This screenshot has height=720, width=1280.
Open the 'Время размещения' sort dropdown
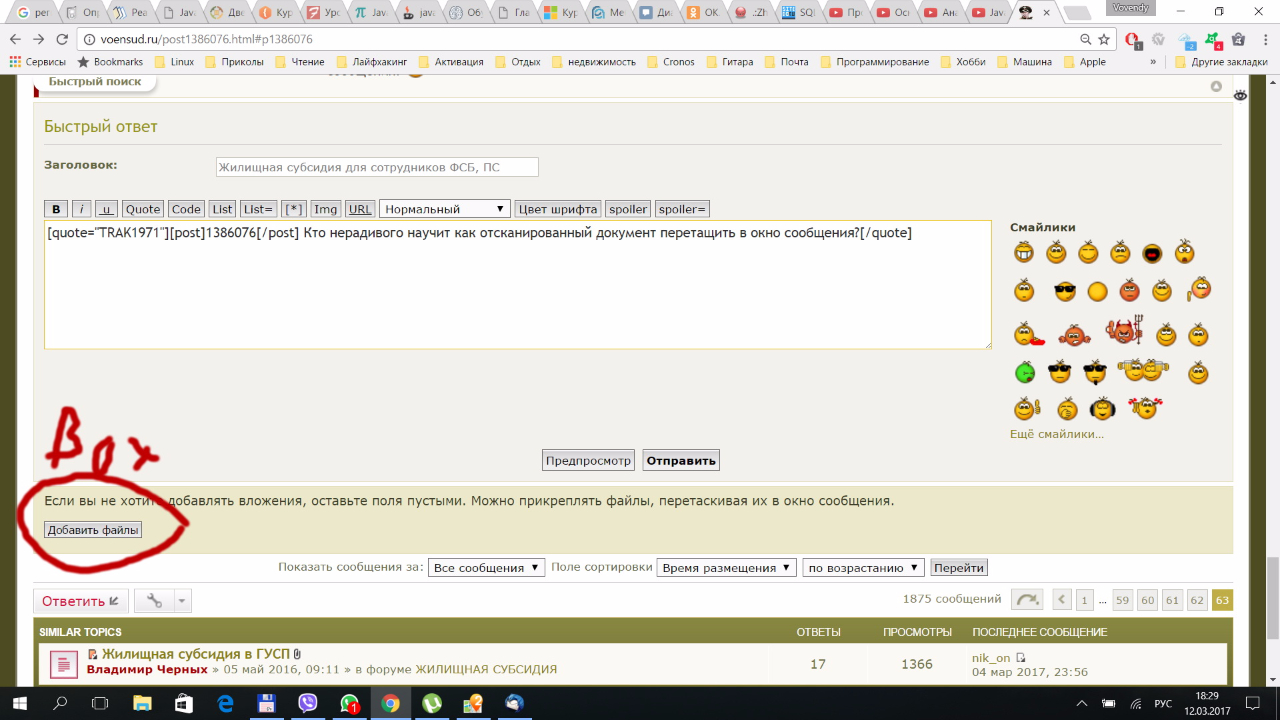[x=726, y=568]
